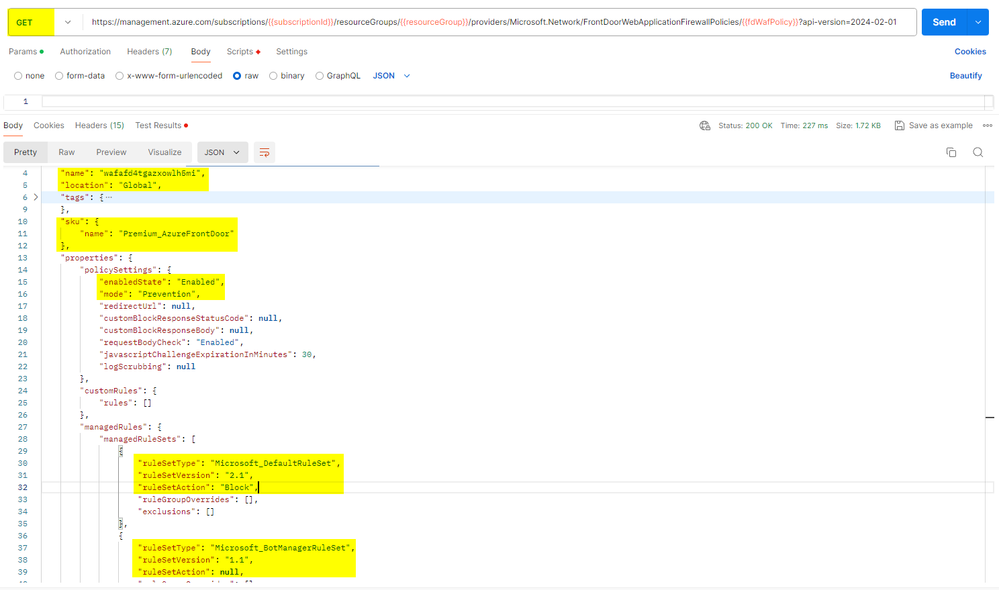Choose the GraphQL body radio

click(x=319, y=76)
